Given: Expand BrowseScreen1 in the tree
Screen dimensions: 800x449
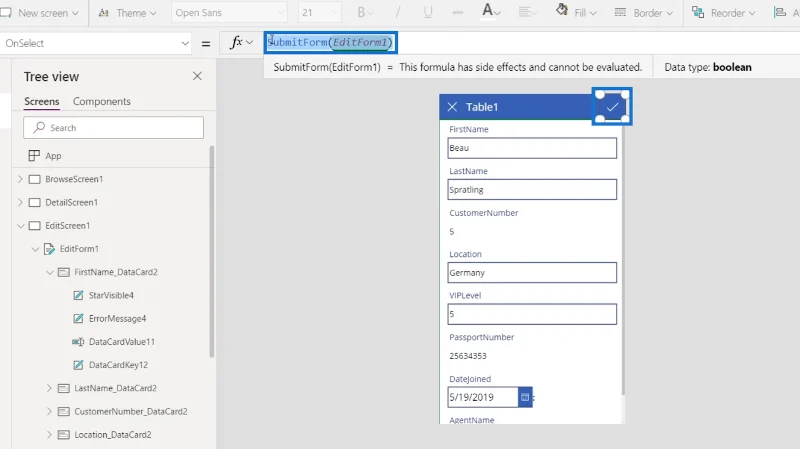Looking at the screenshot, I should (x=20, y=179).
